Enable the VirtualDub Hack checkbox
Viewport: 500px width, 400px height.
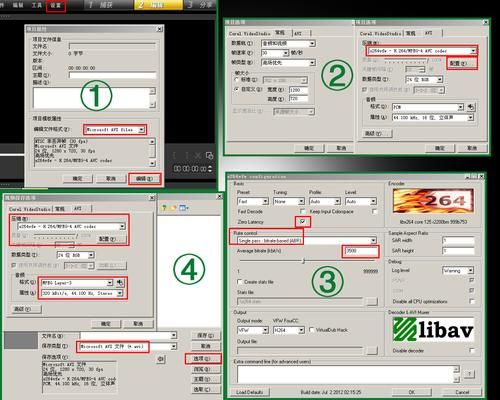click(312, 330)
